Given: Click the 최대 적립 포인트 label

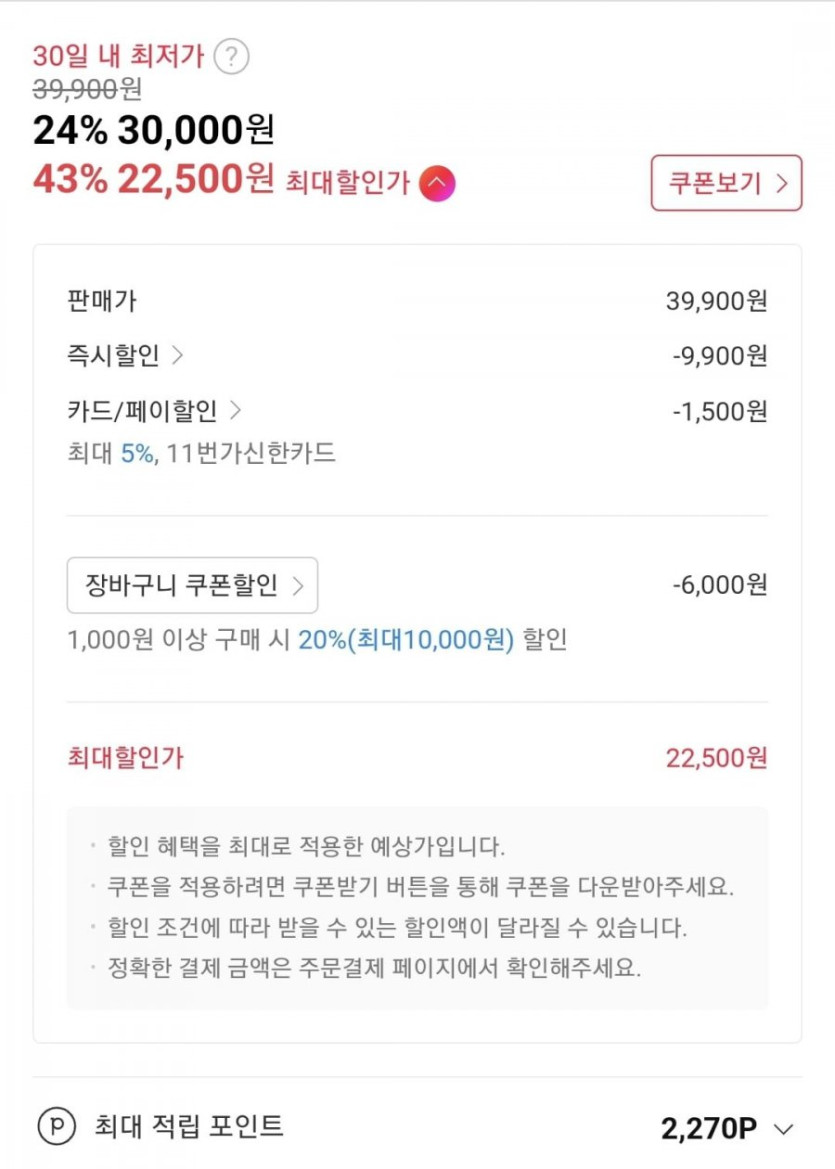Looking at the screenshot, I should (189, 1127).
